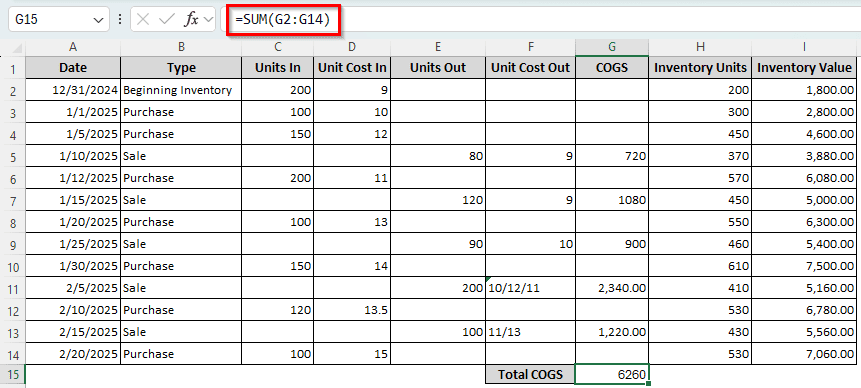Select row 1 header

pyautogui.click(x=13, y=69)
